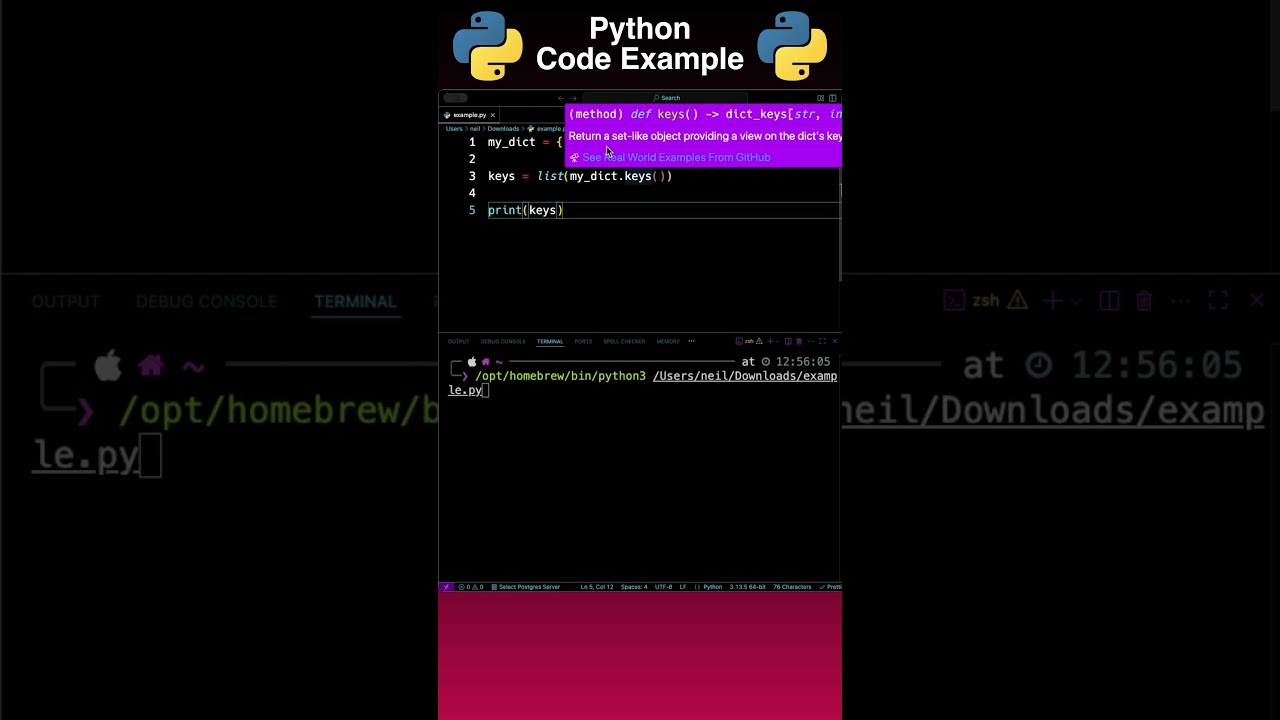Click the Users breadcrumb segment
The height and width of the screenshot is (720, 1280).
point(454,128)
